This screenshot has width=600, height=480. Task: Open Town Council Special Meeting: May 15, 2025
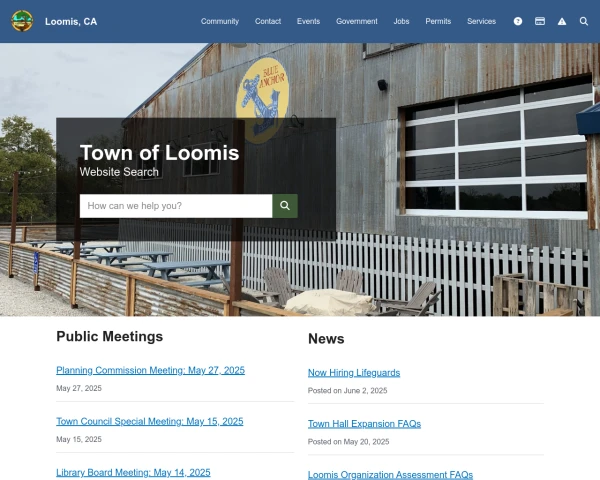(150, 421)
